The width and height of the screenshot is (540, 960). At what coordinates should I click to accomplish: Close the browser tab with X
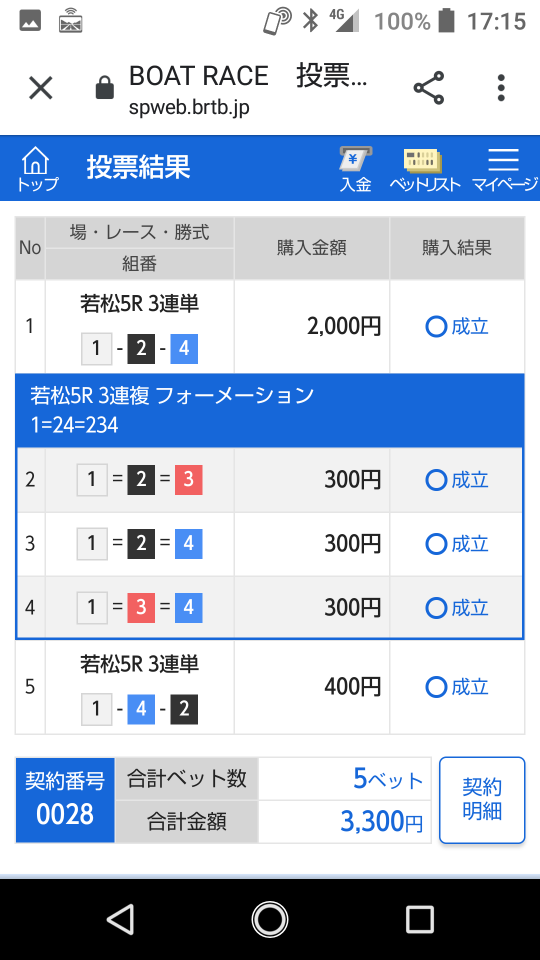[x=41, y=88]
